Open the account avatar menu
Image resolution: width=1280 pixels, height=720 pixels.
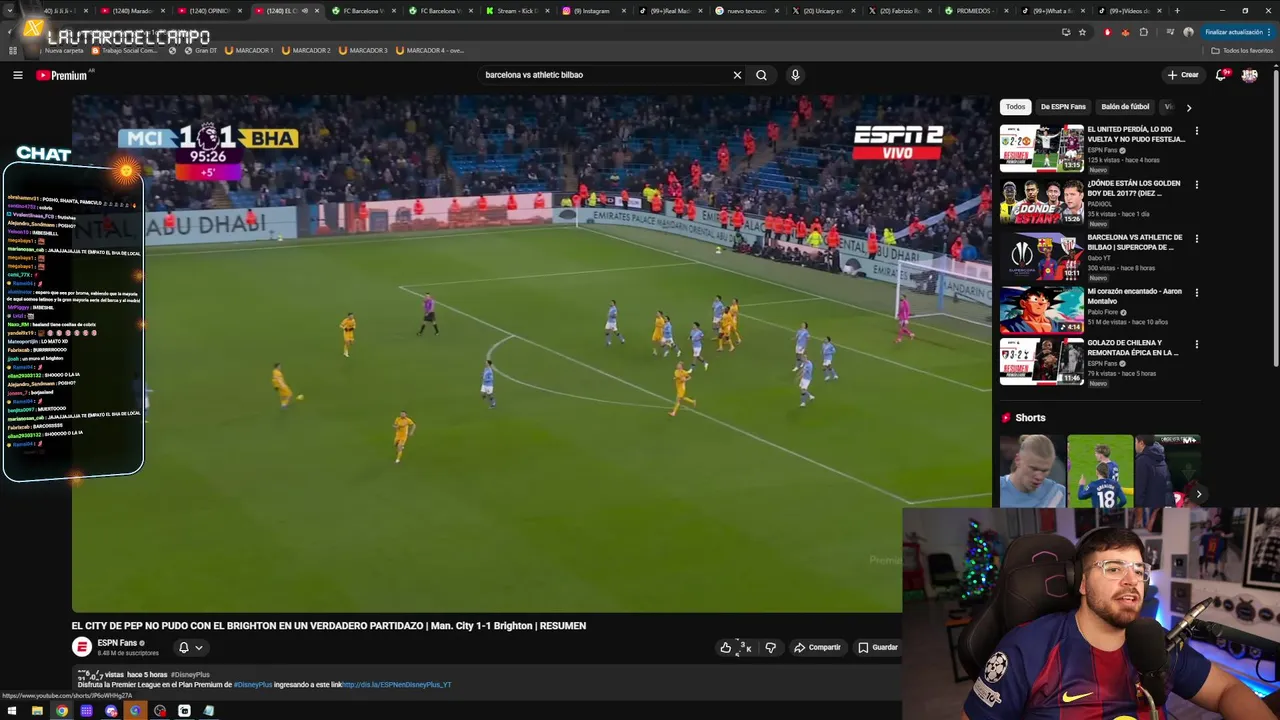tap(1249, 75)
